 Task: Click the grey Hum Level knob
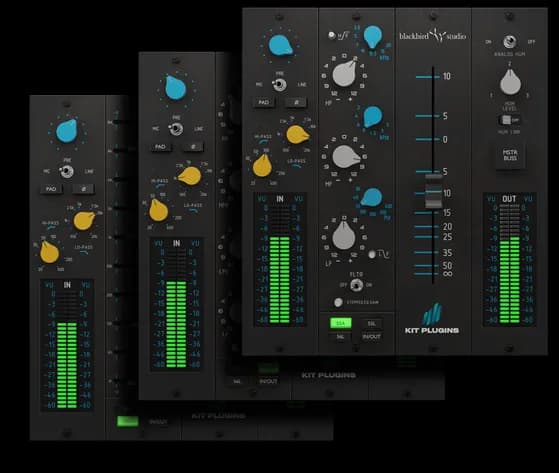click(510, 82)
